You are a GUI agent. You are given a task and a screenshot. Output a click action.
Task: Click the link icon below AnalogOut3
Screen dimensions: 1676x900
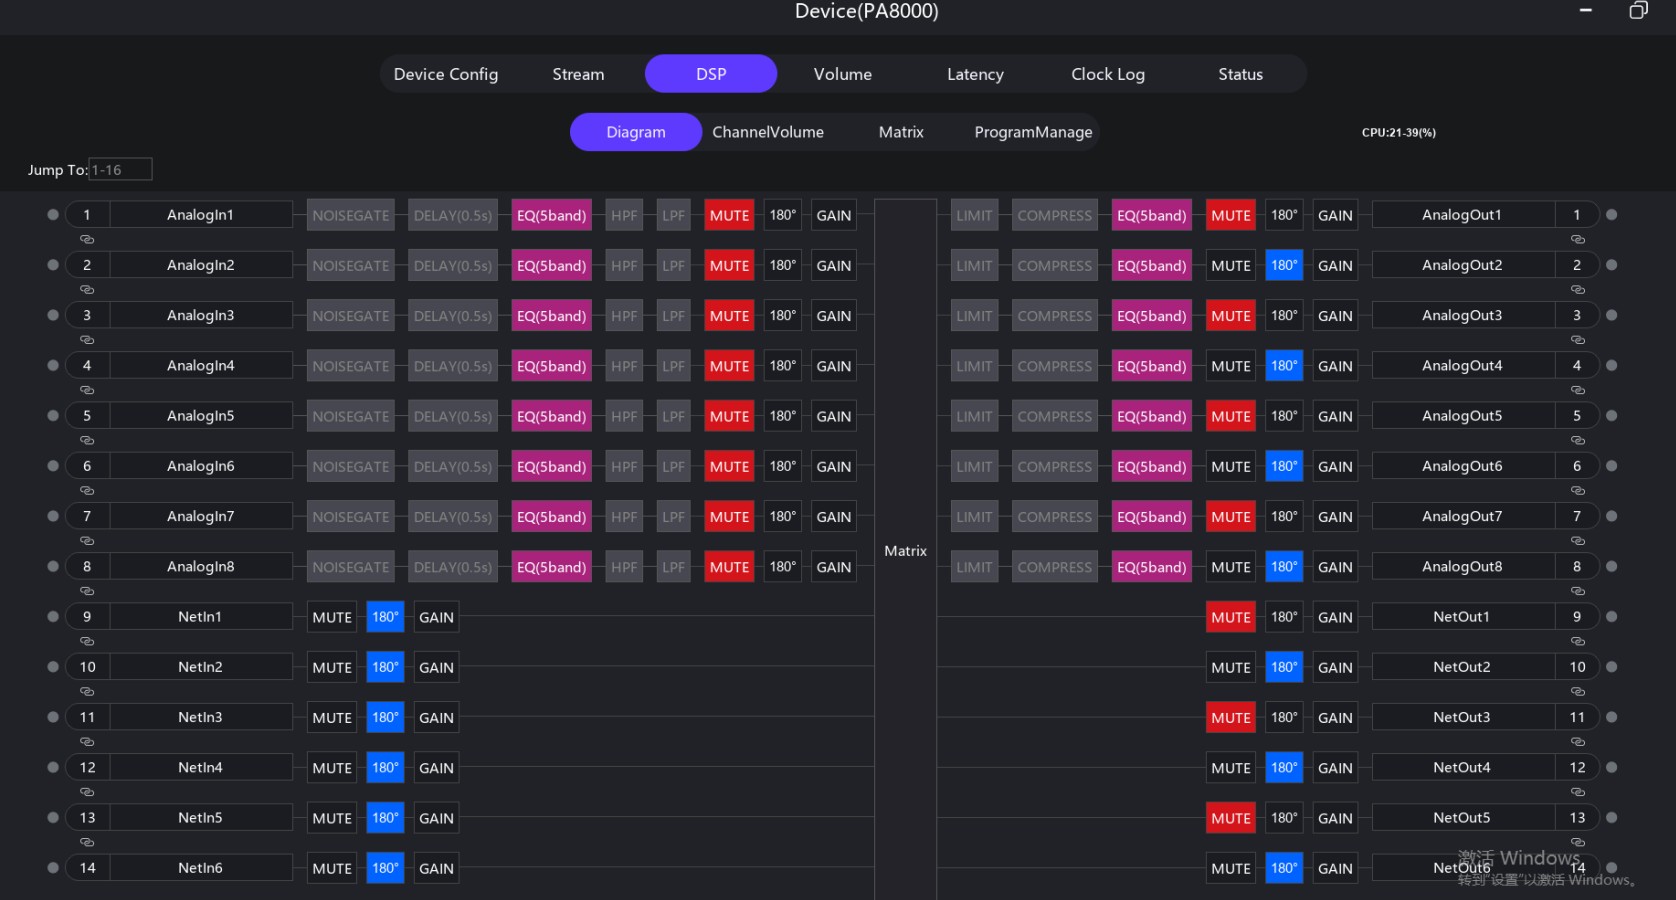(1578, 340)
